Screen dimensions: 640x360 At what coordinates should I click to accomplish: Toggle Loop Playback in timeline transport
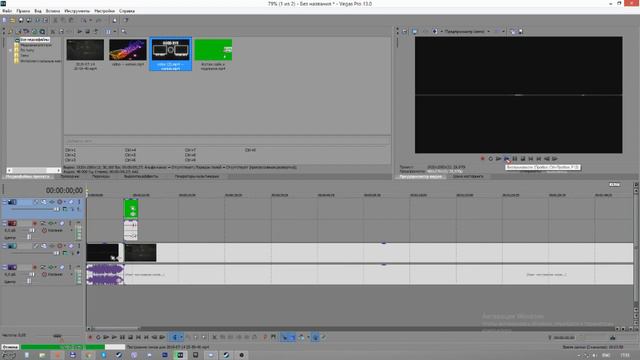pos(98,337)
